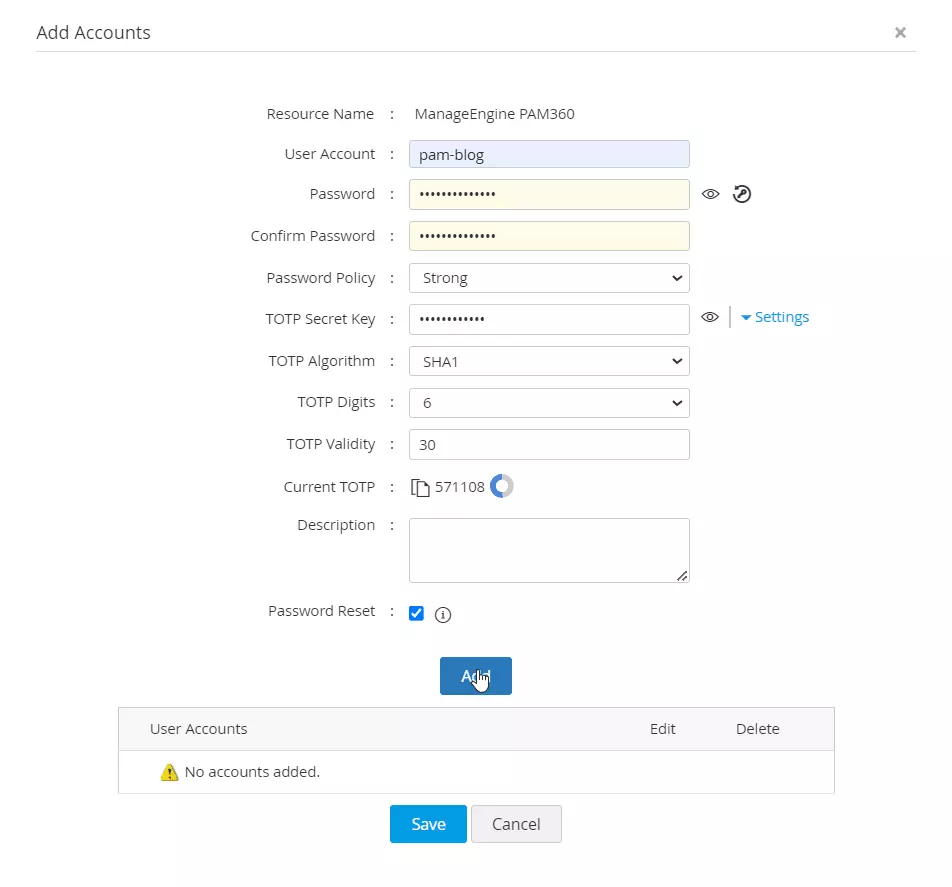
Task: Open the Password Policy dropdown
Action: (x=548, y=278)
